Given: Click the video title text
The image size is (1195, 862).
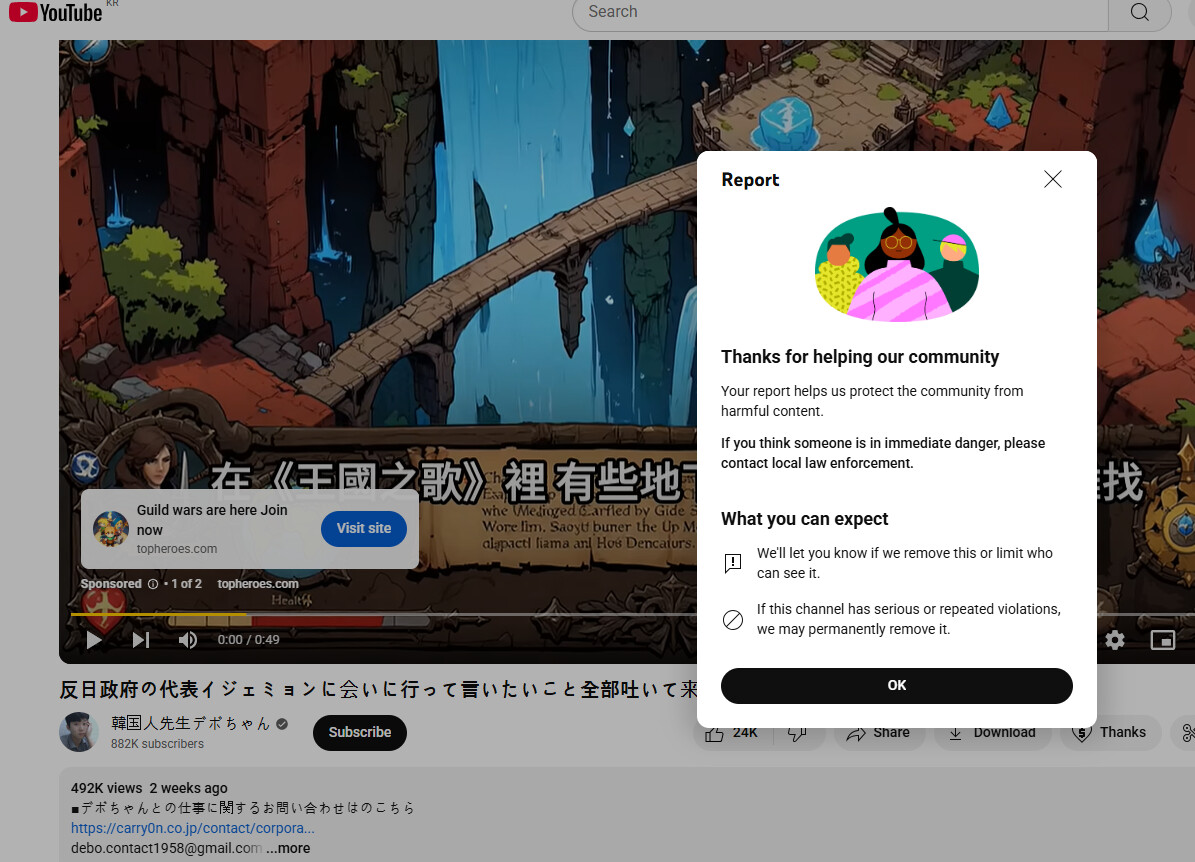Looking at the screenshot, I should 378,689.
